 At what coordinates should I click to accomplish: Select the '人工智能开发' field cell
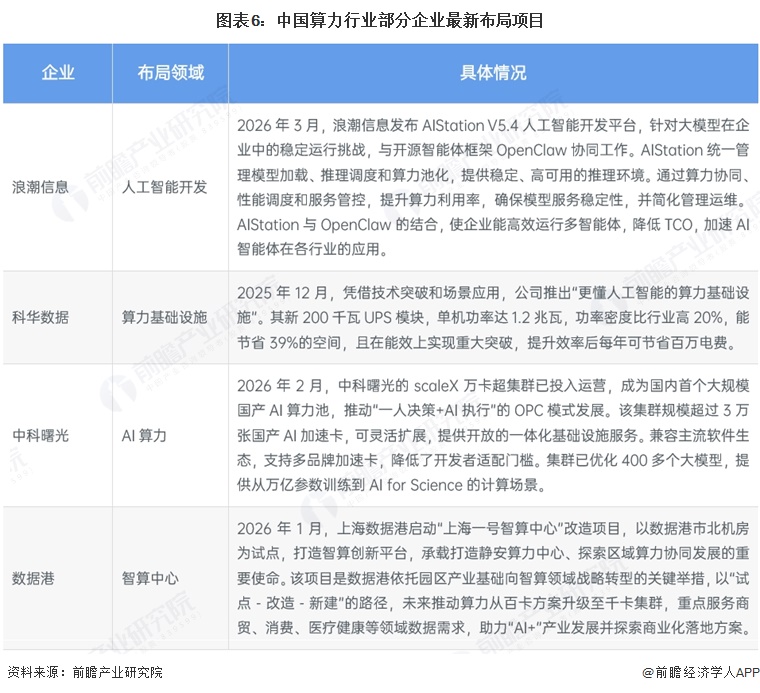click(x=171, y=187)
